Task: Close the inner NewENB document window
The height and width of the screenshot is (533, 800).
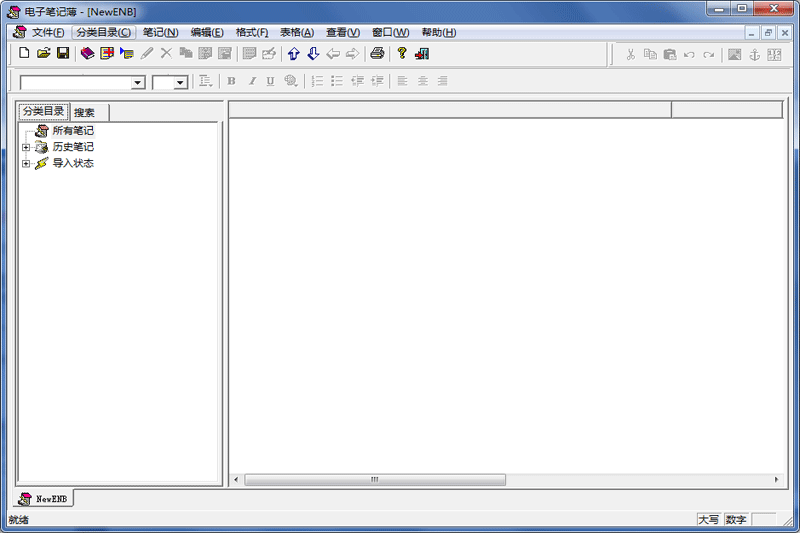Action: click(785, 33)
